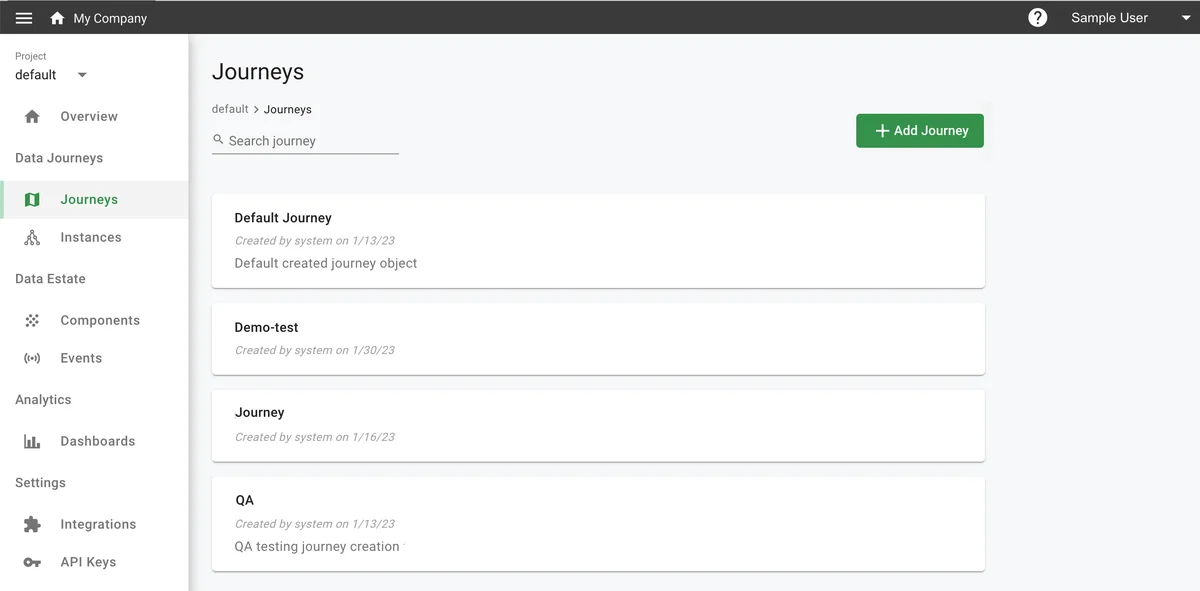Click the Search journey input field
1200x591 pixels.
pos(305,140)
